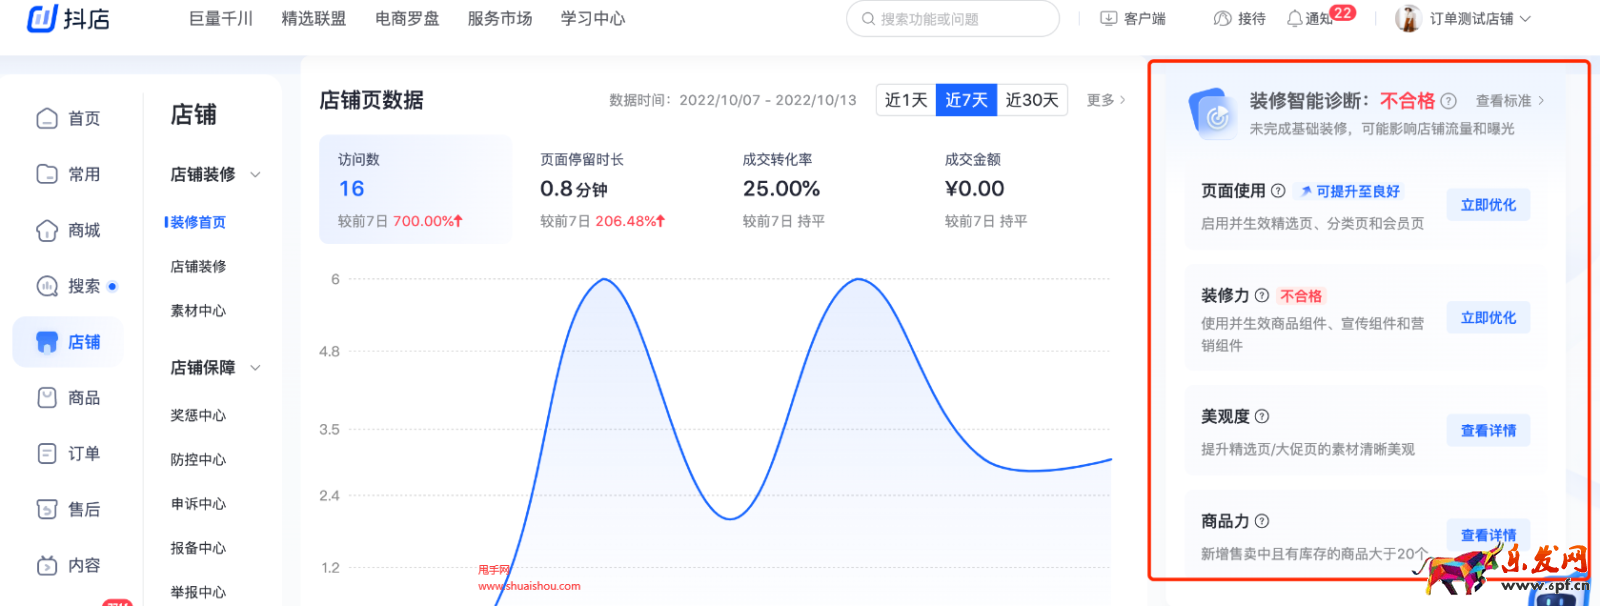Click the 数据时间 2022/10/07 - 2022/10/13 text

(x=733, y=100)
